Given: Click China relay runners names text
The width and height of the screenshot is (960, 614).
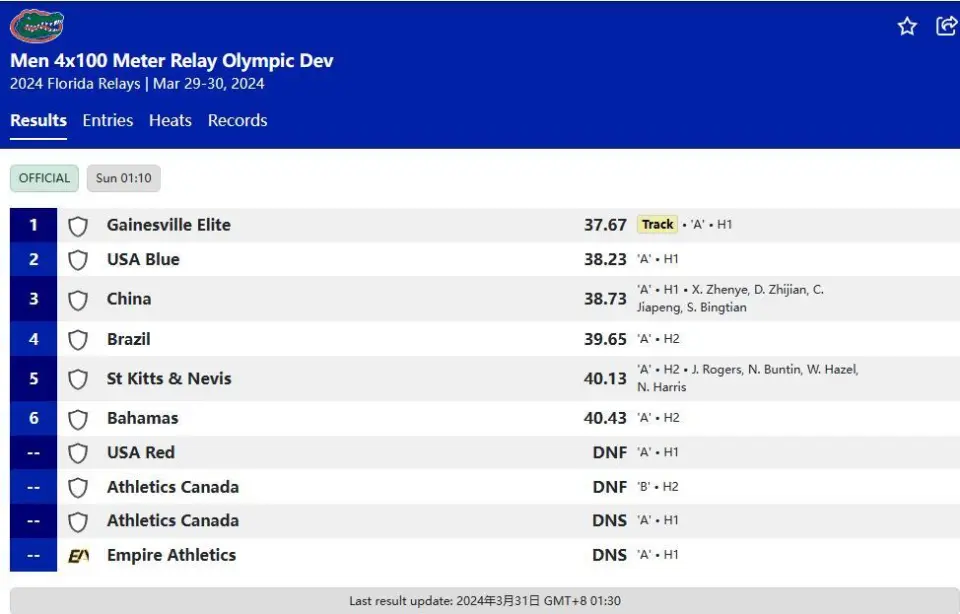Looking at the screenshot, I should 730,298.
